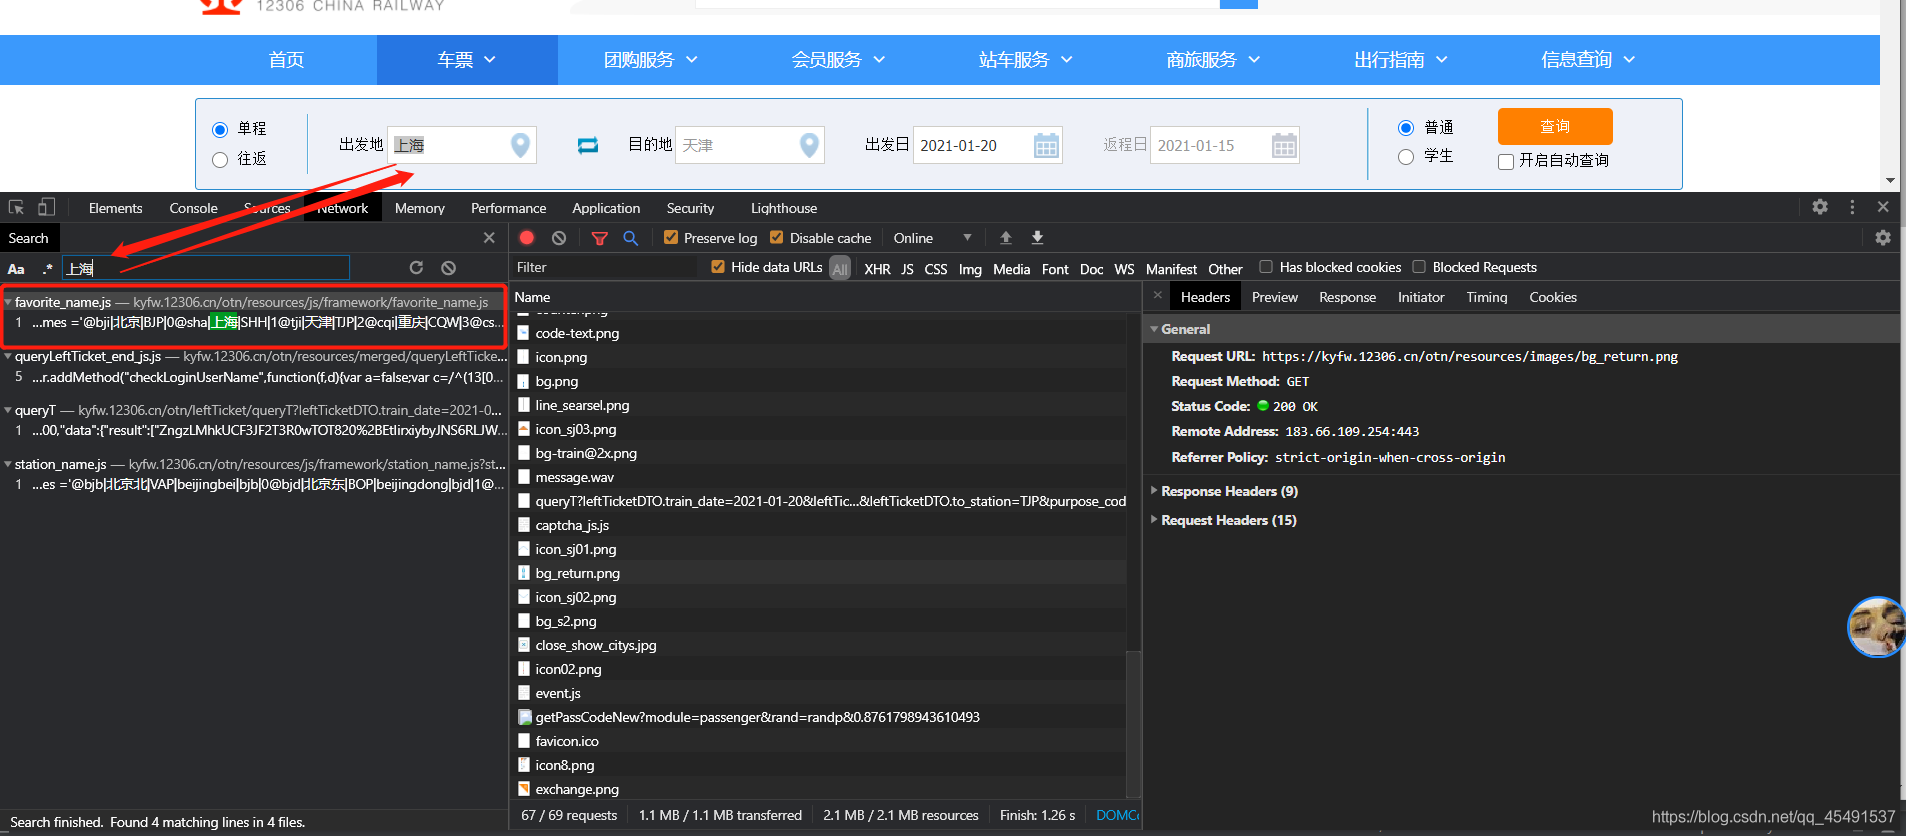Click destination station location pin icon
Image resolution: width=1906 pixels, height=836 pixels.
click(810, 145)
